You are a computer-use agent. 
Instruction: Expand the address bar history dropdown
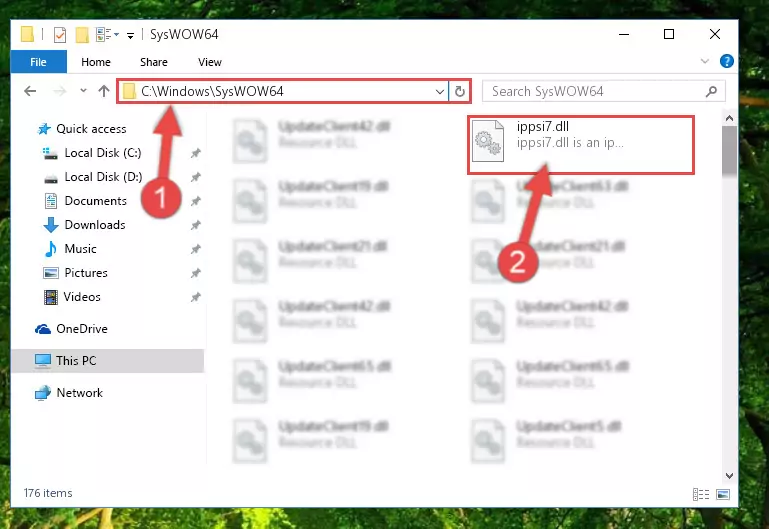440,92
